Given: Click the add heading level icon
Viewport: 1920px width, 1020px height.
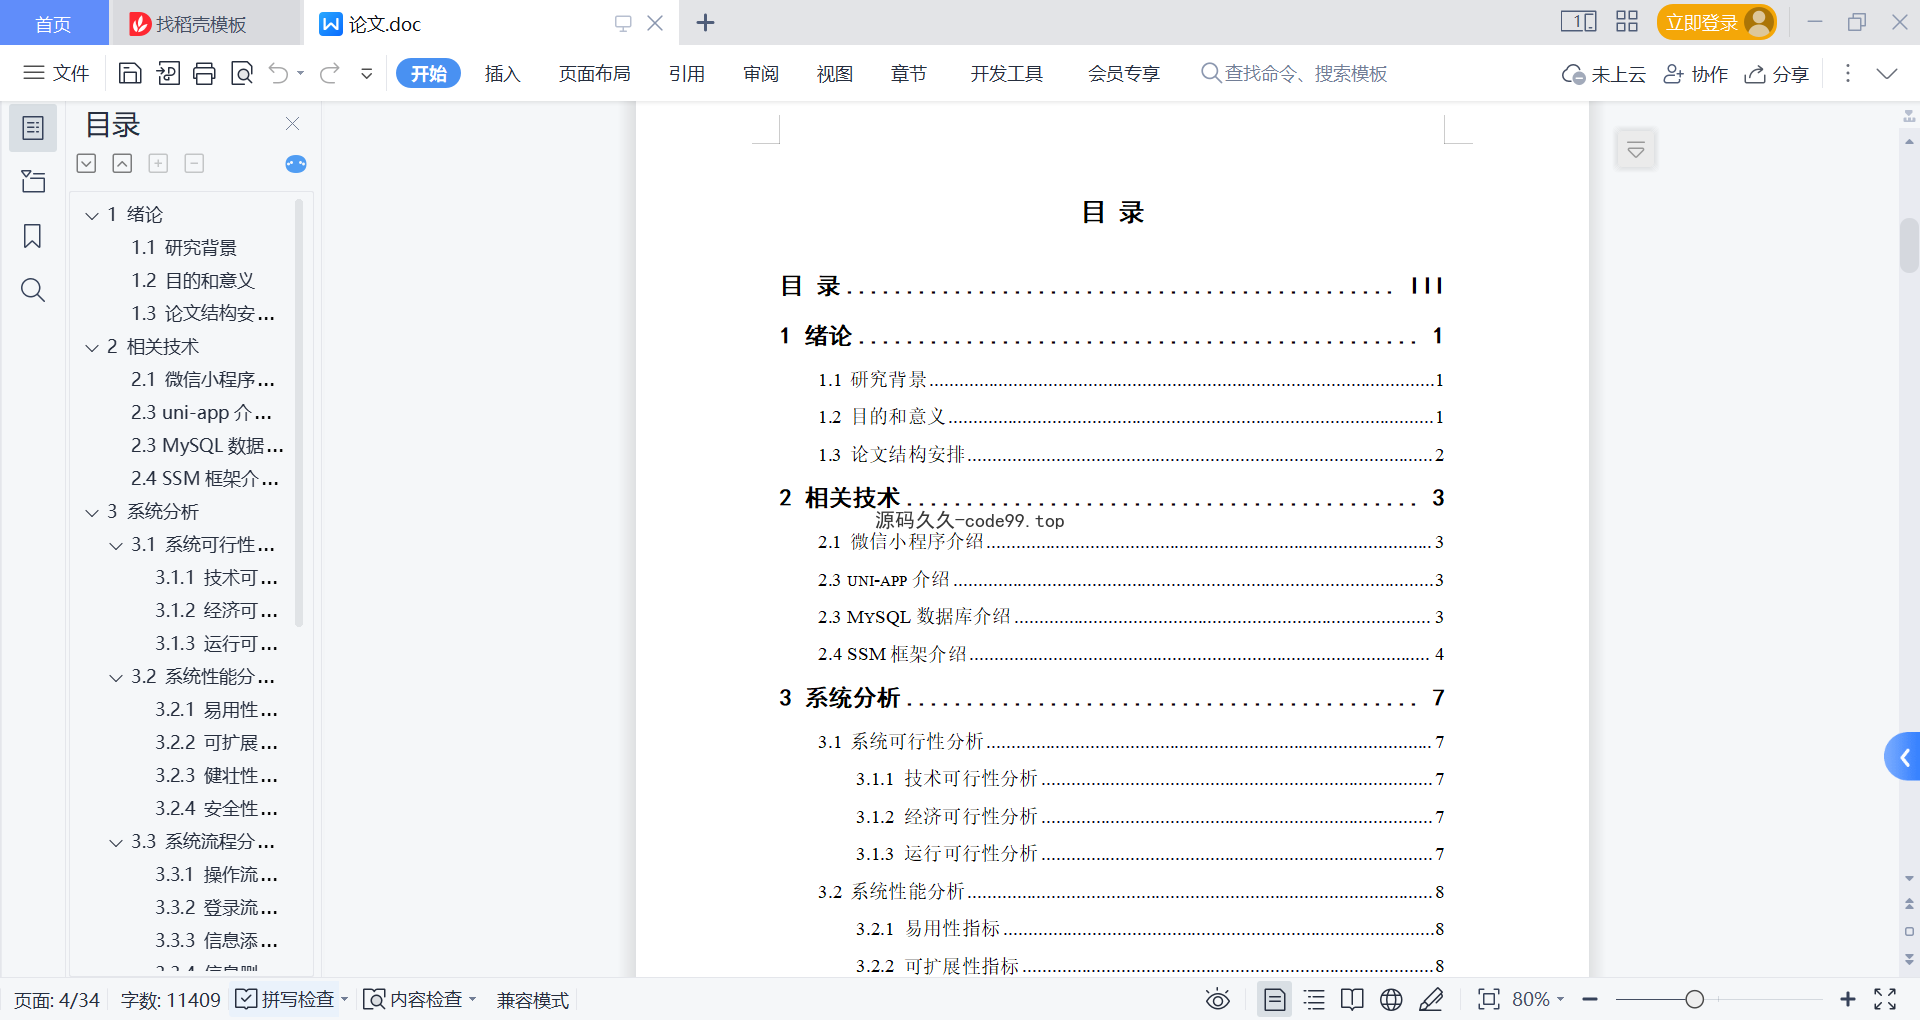Looking at the screenshot, I should 158,163.
